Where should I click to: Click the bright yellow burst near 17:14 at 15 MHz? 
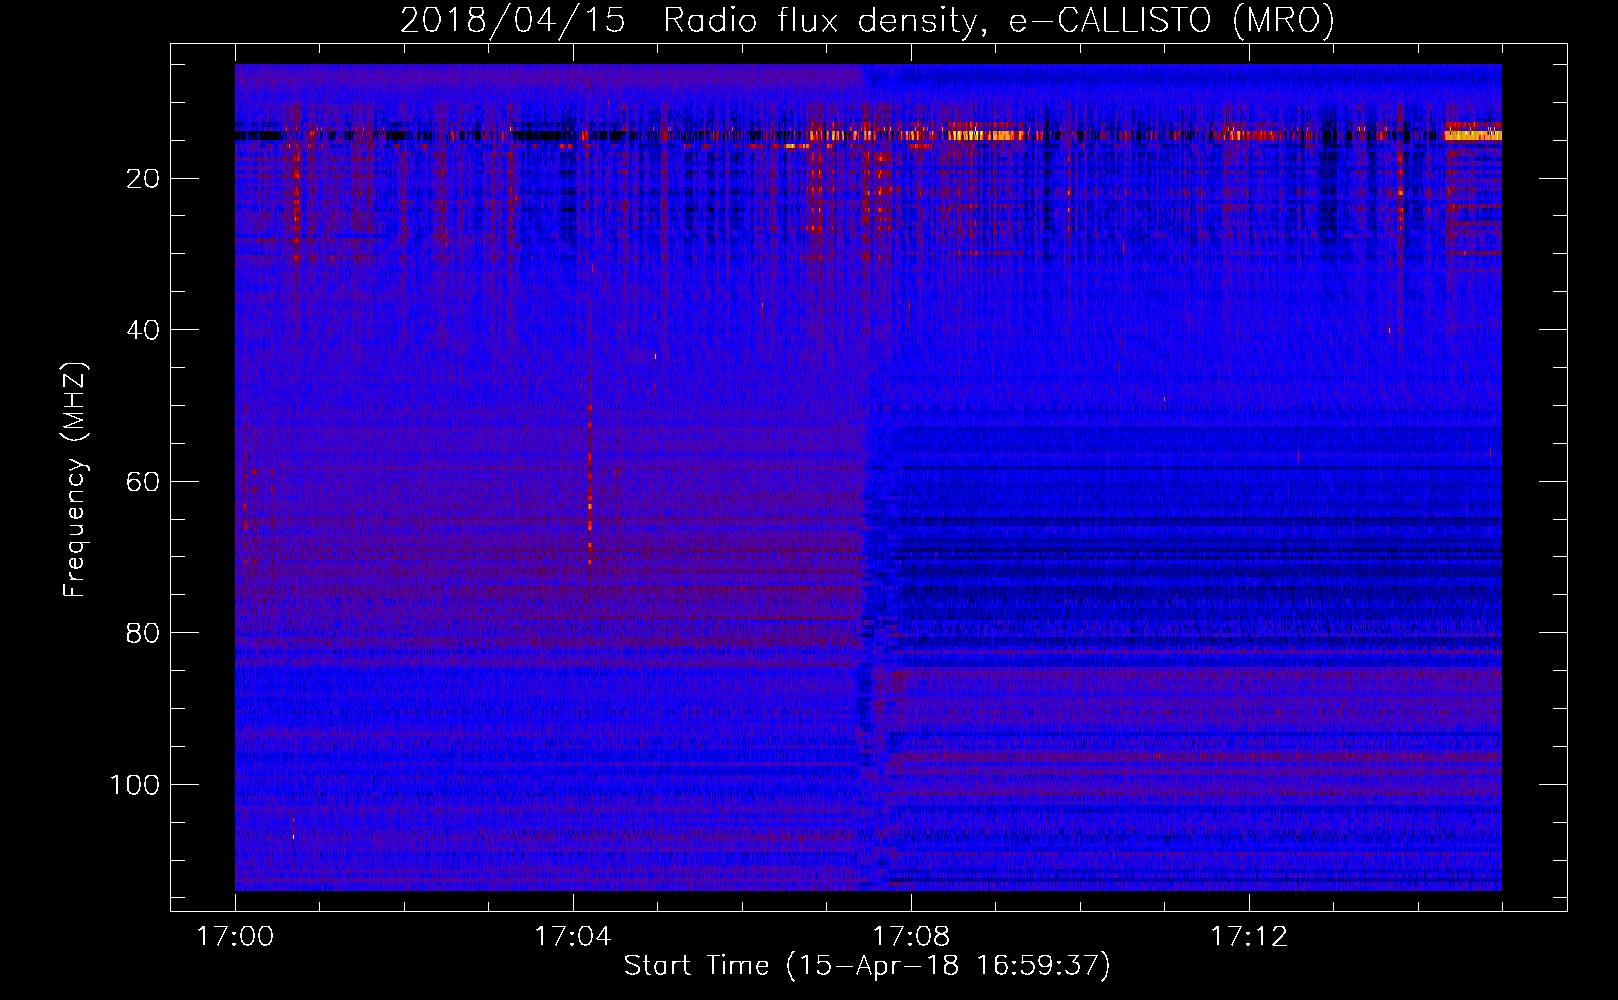click(x=1473, y=134)
